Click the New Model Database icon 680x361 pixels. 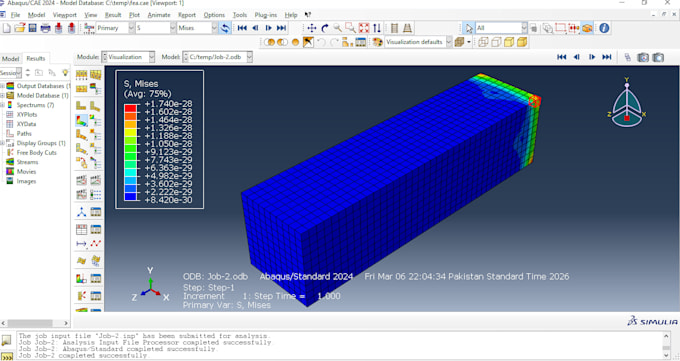[7, 28]
